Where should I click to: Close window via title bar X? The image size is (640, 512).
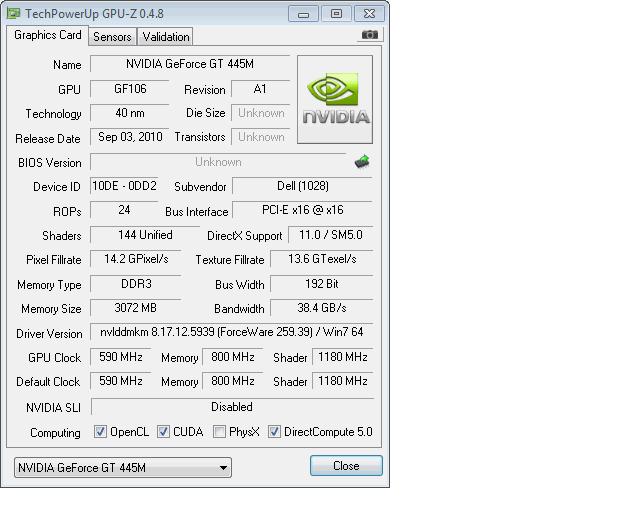(369, 14)
